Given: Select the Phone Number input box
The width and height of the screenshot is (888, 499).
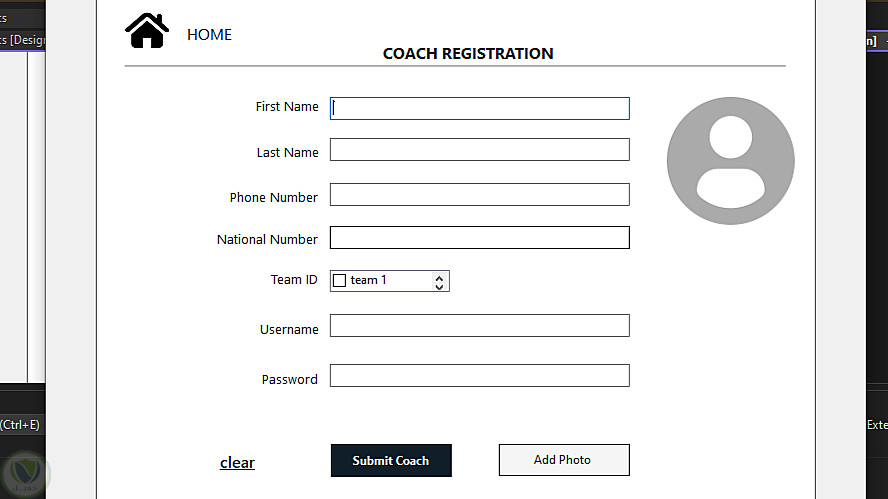Looking at the screenshot, I should (480, 195).
